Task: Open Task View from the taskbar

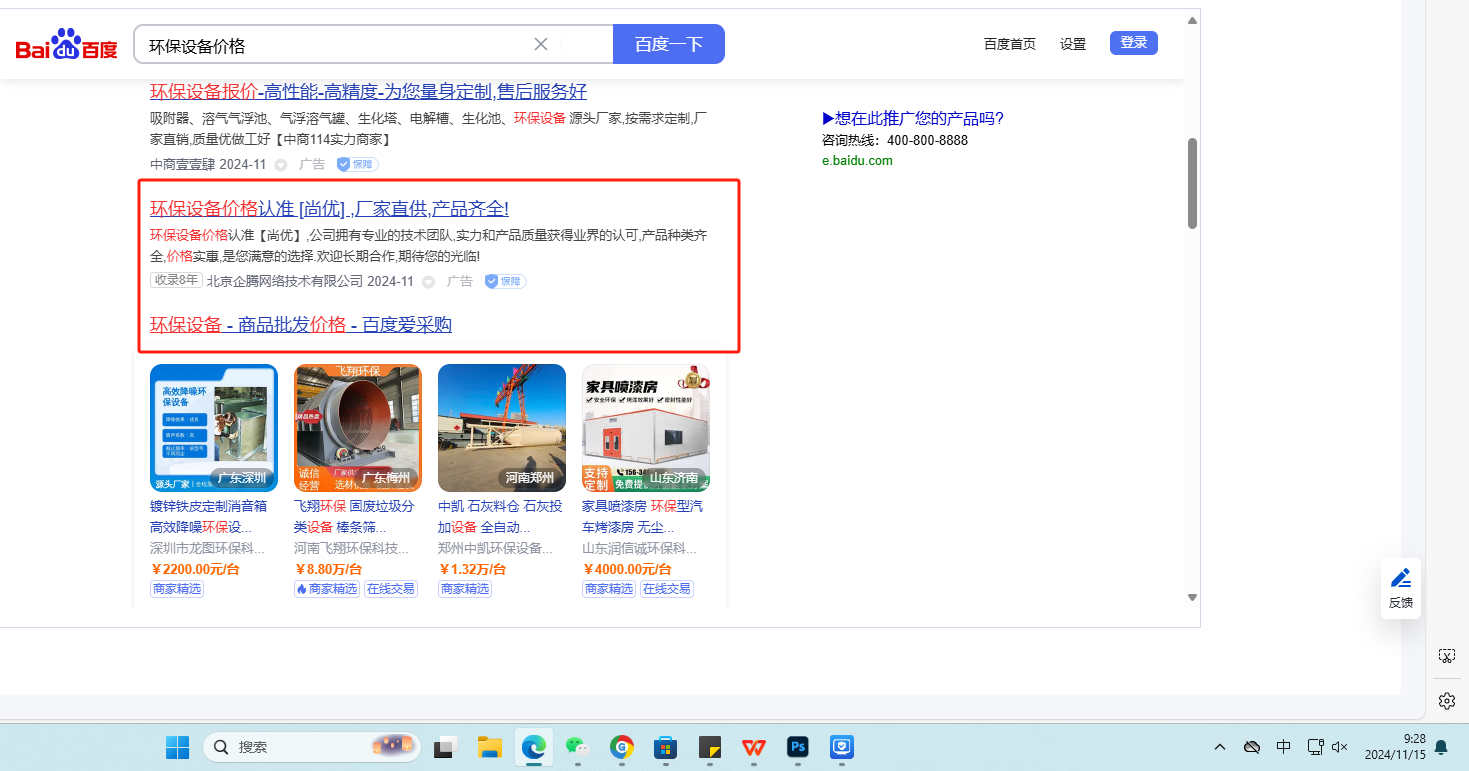Action: point(445,747)
